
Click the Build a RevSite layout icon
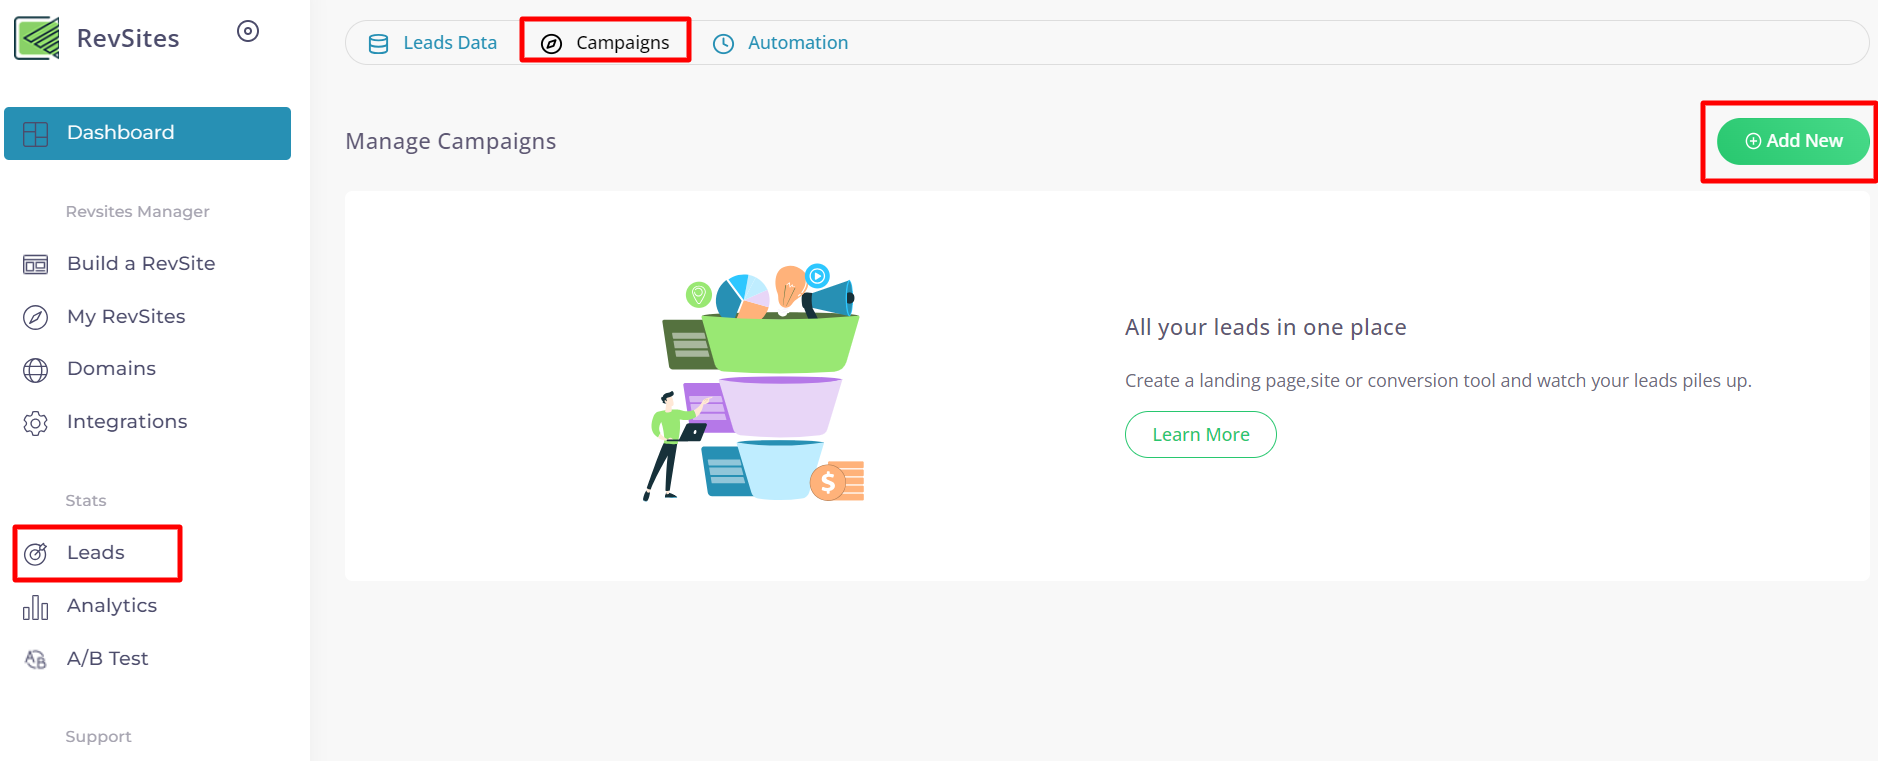36,265
